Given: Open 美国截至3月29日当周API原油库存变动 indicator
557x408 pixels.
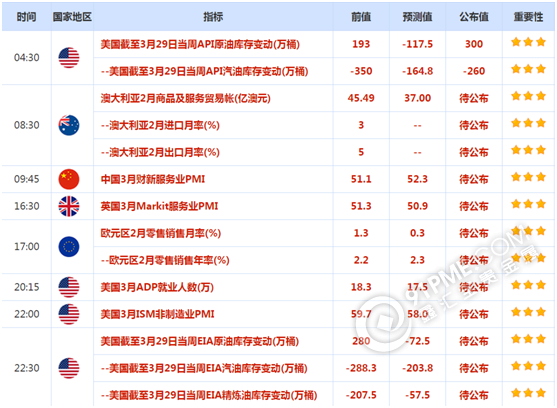Looking at the screenshot, I should pyautogui.click(x=200, y=44).
